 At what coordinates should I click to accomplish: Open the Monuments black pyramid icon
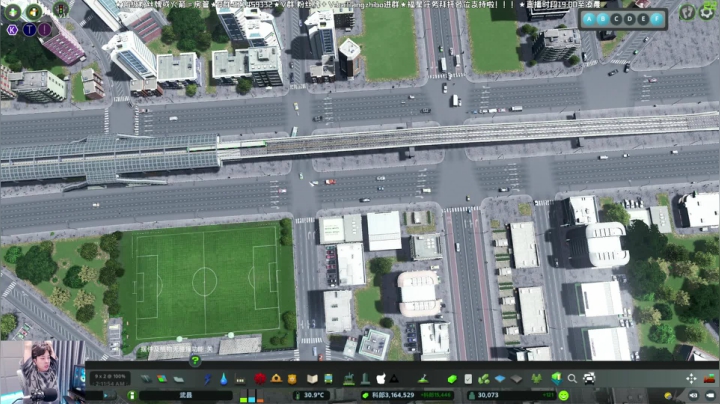click(394, 379)
